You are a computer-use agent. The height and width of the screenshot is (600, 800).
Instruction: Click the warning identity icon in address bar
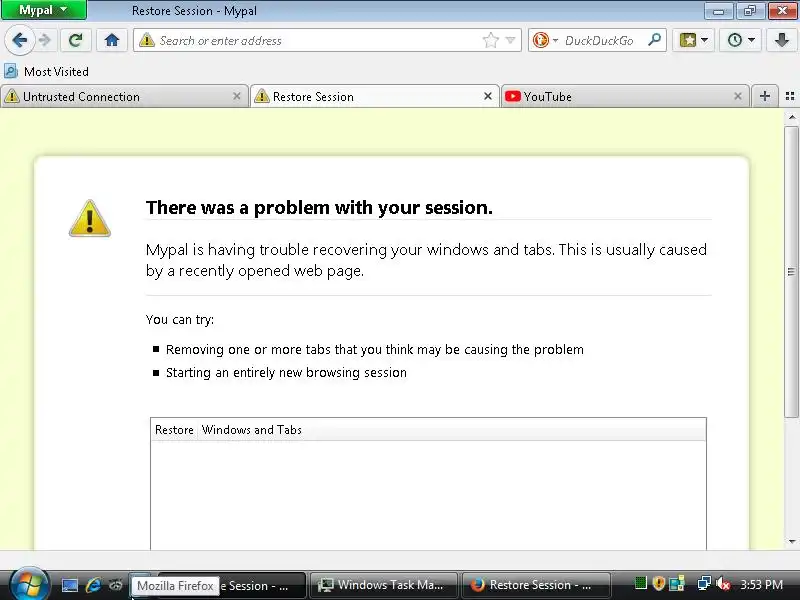pos(146,40)
